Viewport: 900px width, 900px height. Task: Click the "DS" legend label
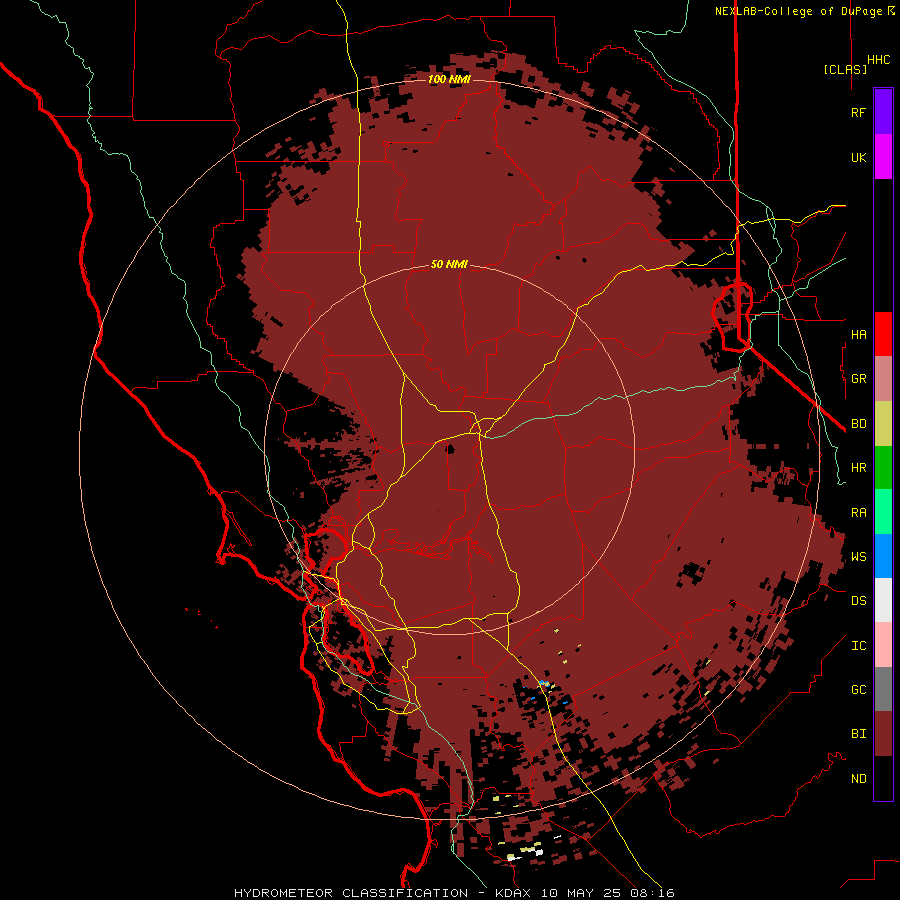(x=858, y=600)
